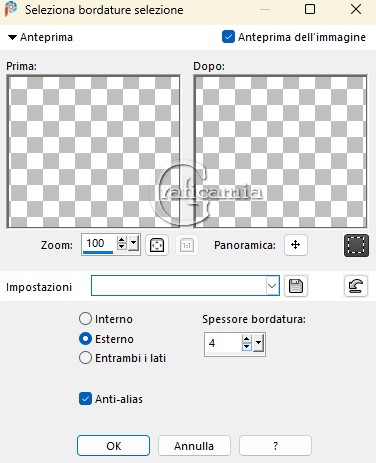Cancel dialog with Annulla button
376x463 pixels.
click(x=194, y=446)
